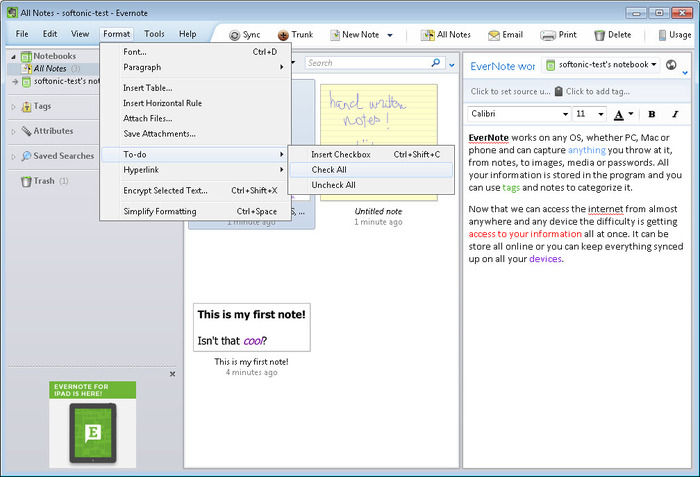Open the font color picker
Viewport: 700px width, 477px height.
click(x=618, y=114)
